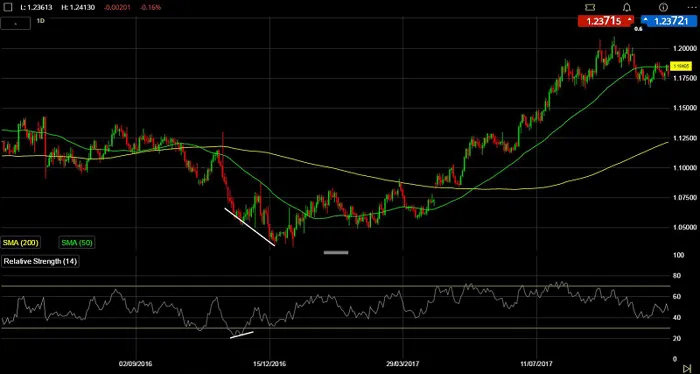Screen dimensions: 700x374
Task: Open the instrument info icon
Action: coord(663,7)
